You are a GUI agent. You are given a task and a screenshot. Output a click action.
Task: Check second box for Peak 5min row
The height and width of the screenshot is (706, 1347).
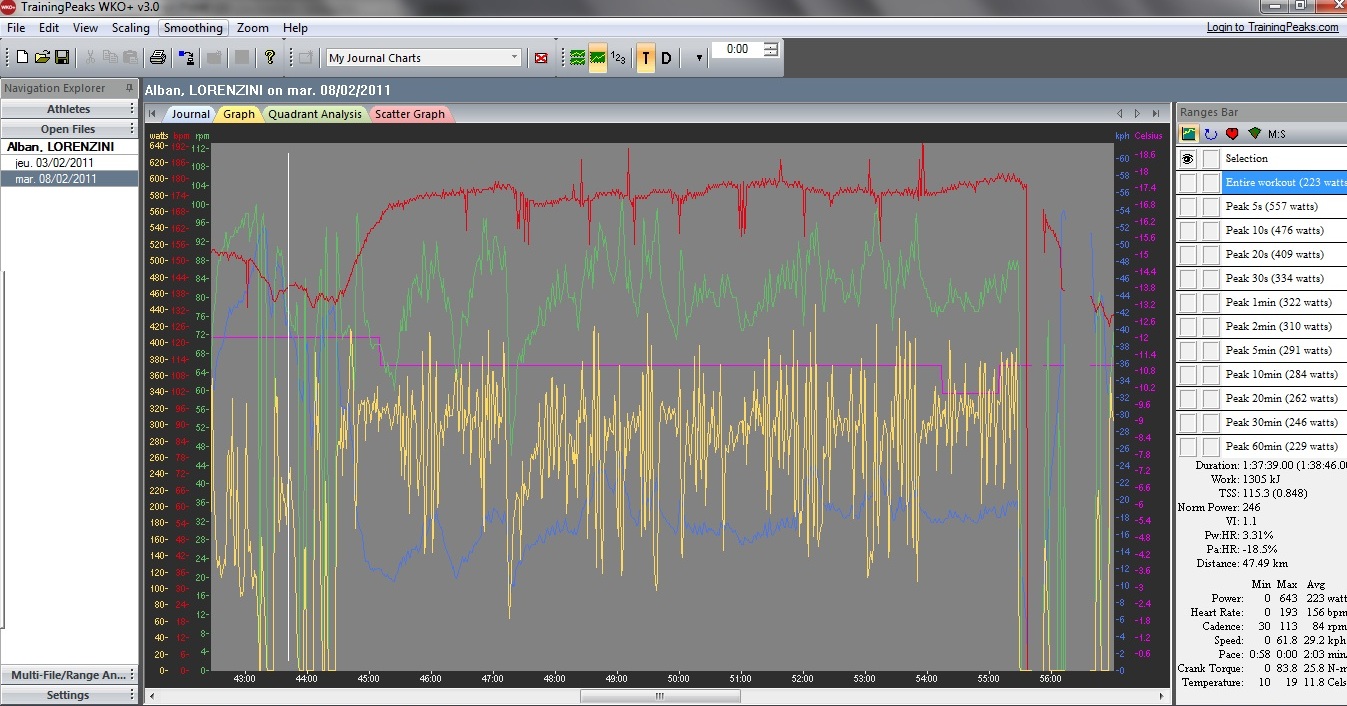click(1211, 350)
